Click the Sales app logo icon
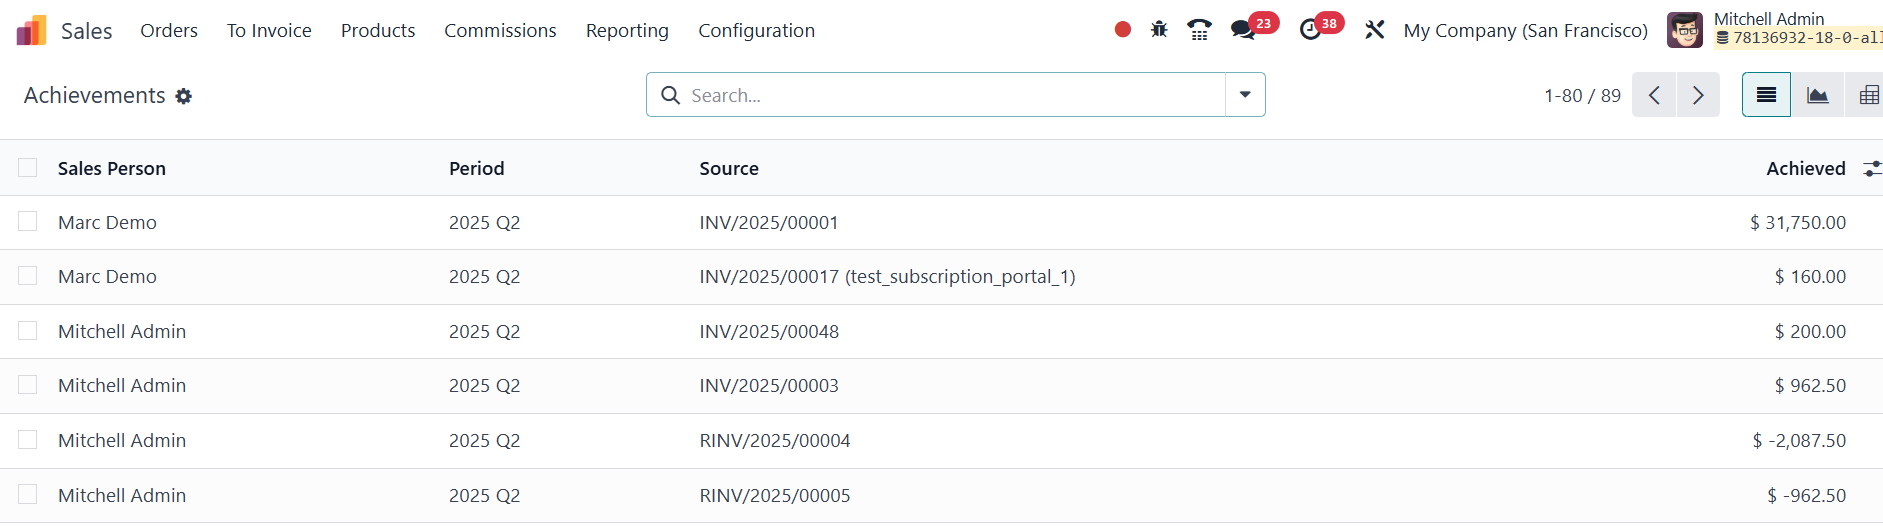Screen dimensions: 1883x527 (31, 31)
